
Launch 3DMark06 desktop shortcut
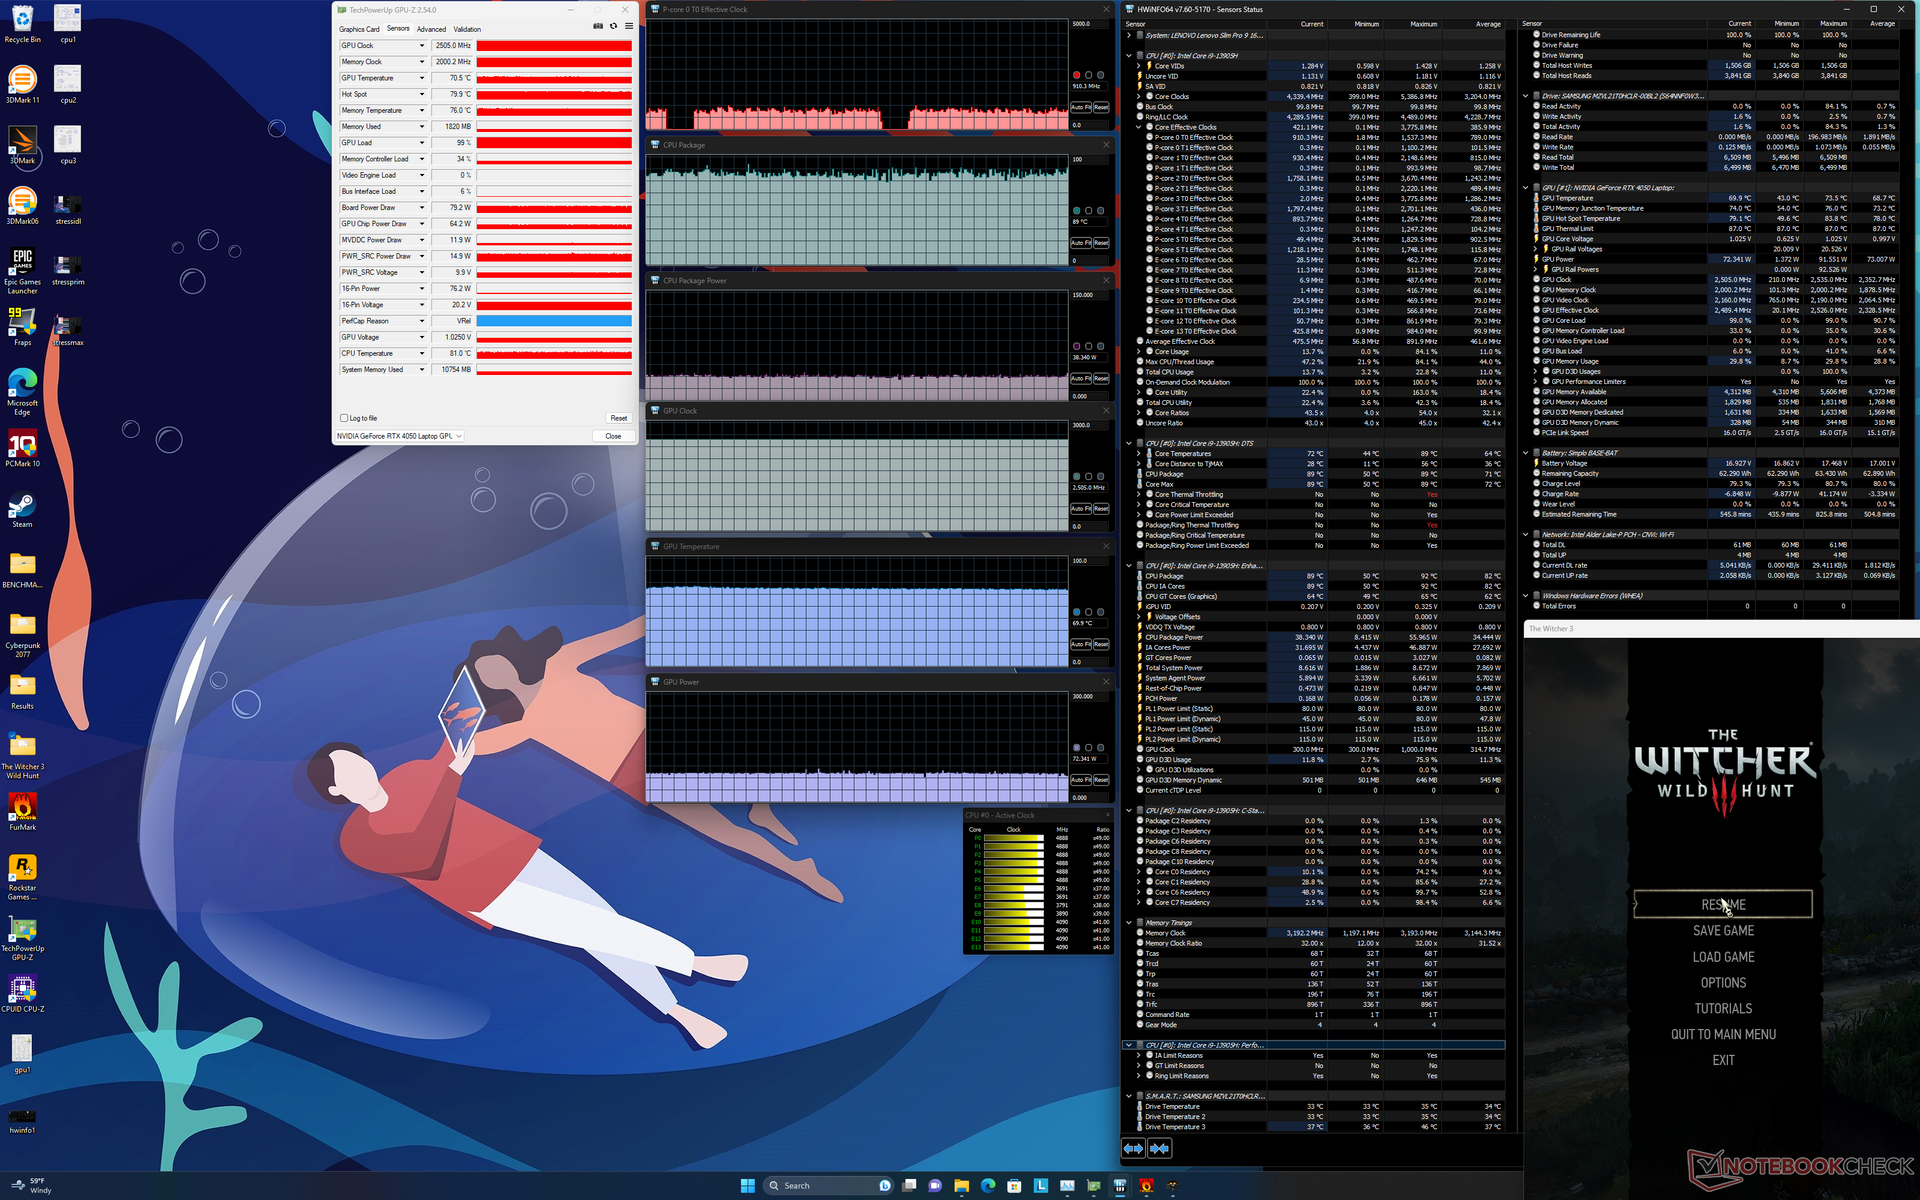point(22,206)
